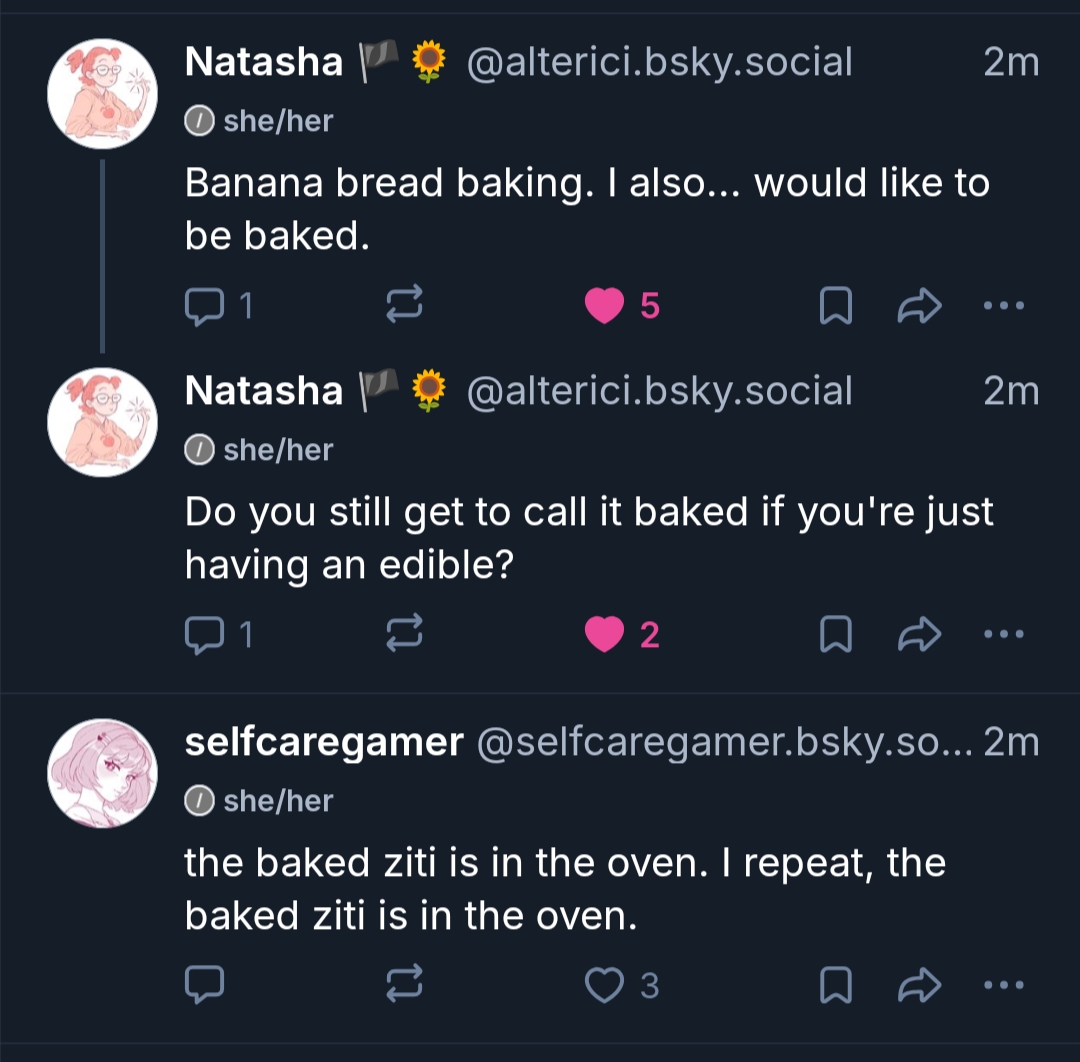Bookmark the banana bread post
This screenshot has width=1080, height=1062.
(835, 306)
